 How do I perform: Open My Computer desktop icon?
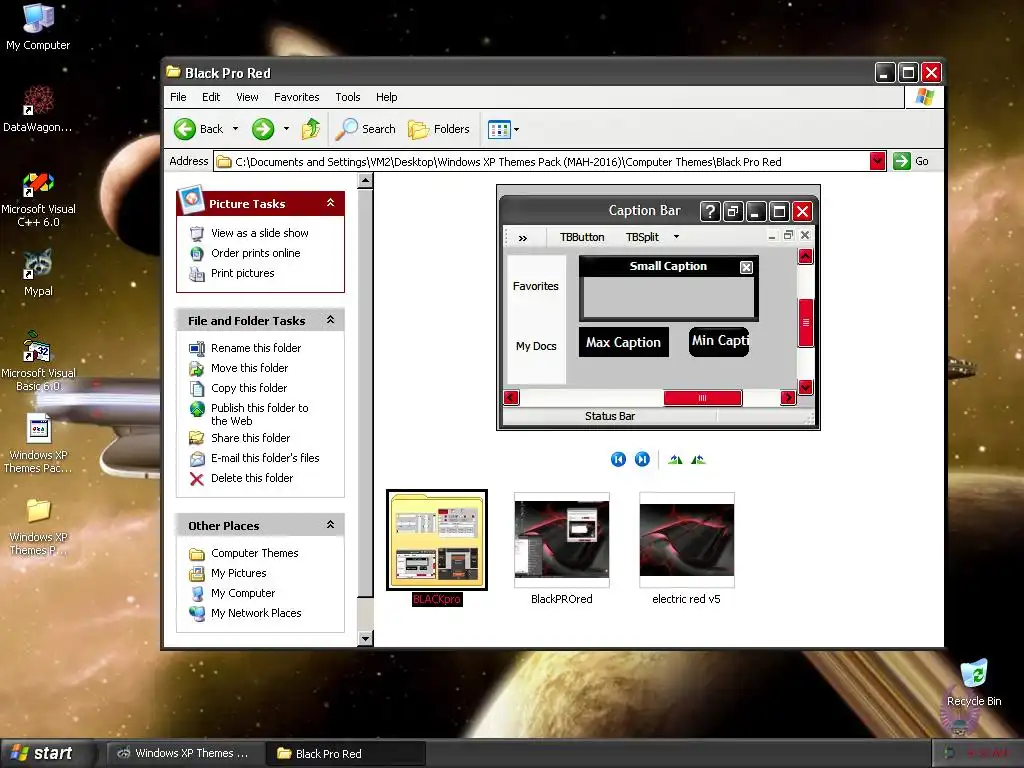38,27
